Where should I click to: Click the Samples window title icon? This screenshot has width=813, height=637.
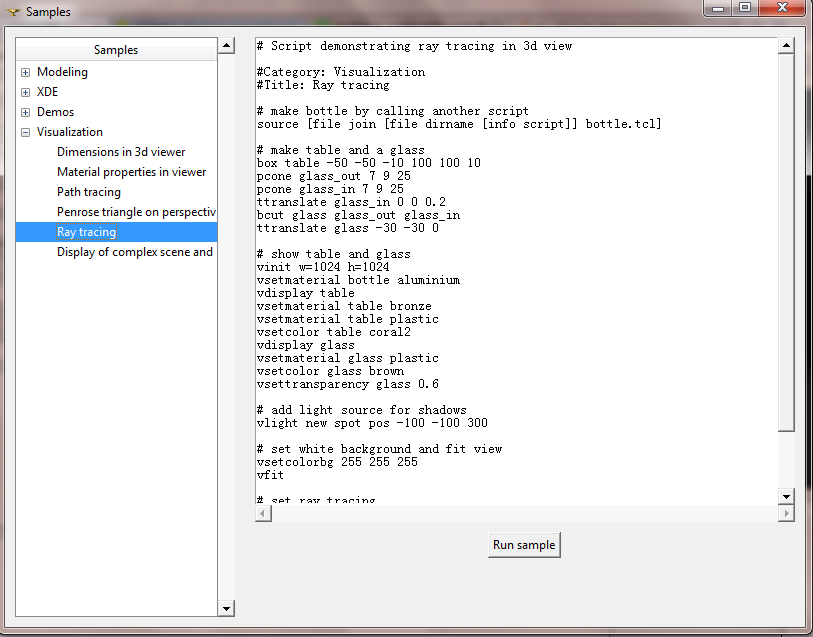[x=13, y=12]
